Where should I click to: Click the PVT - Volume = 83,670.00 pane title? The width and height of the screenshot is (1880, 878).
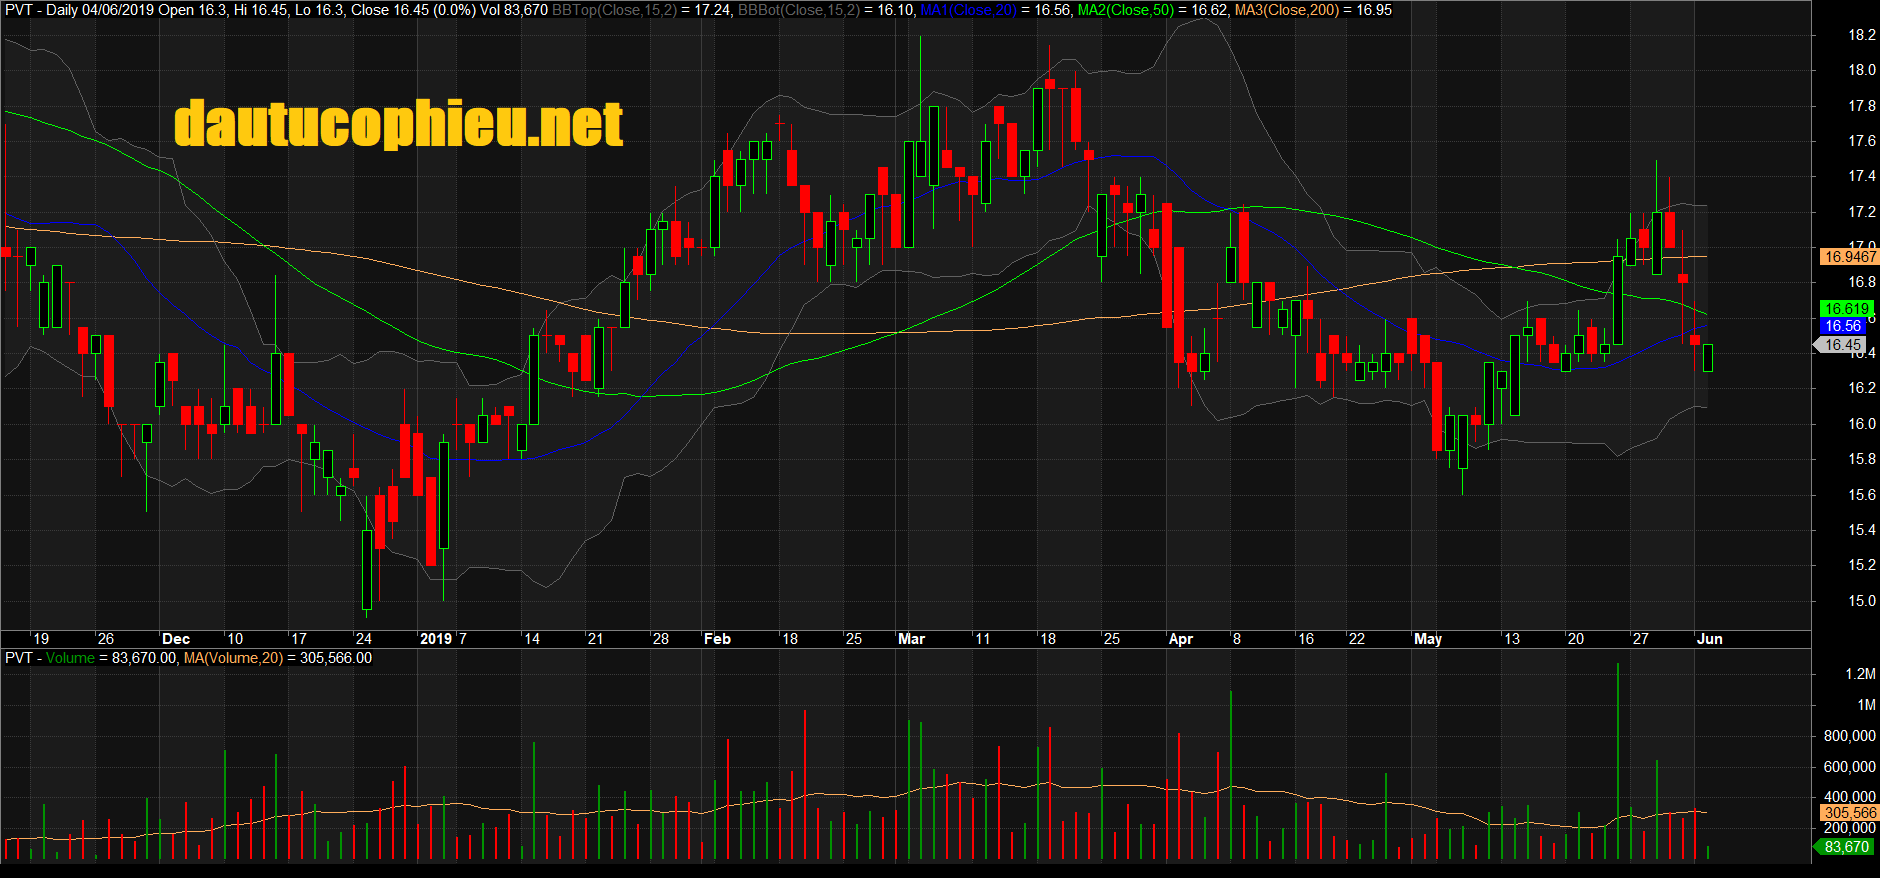[x=91, y=658]
